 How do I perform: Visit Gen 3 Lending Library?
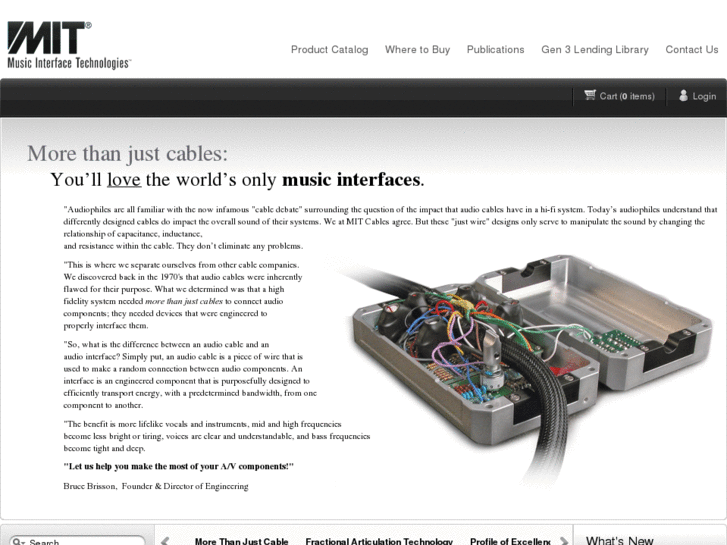coord(595,50)
